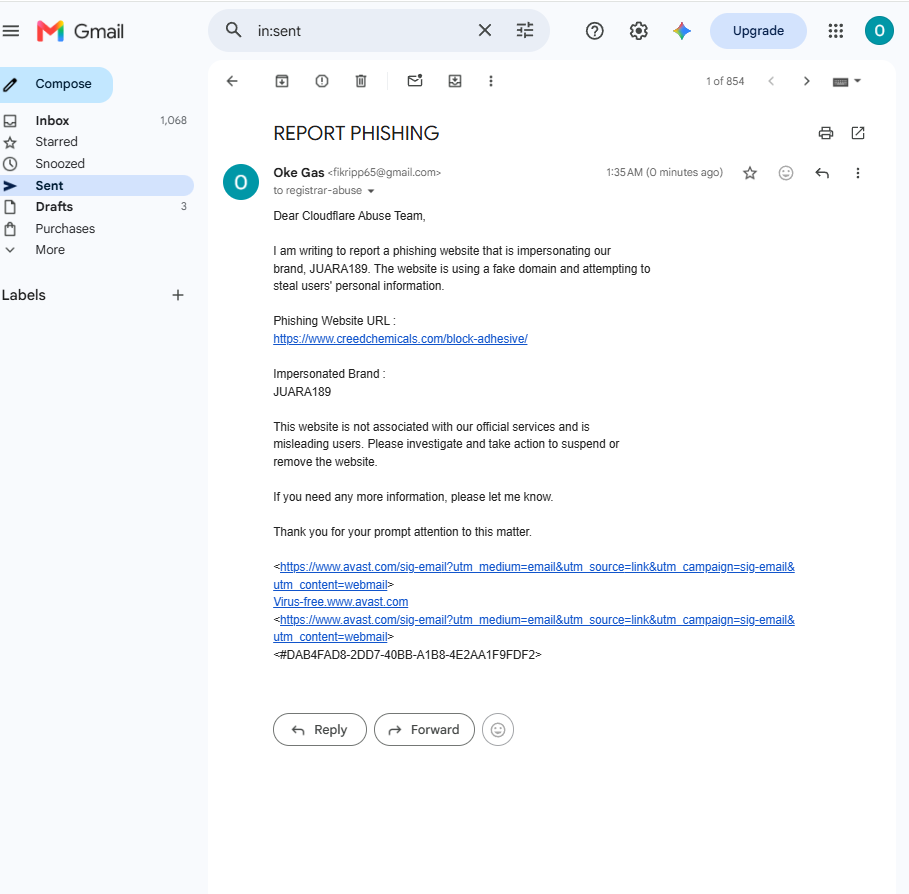Open Settings gear icon

click(638, 31)
